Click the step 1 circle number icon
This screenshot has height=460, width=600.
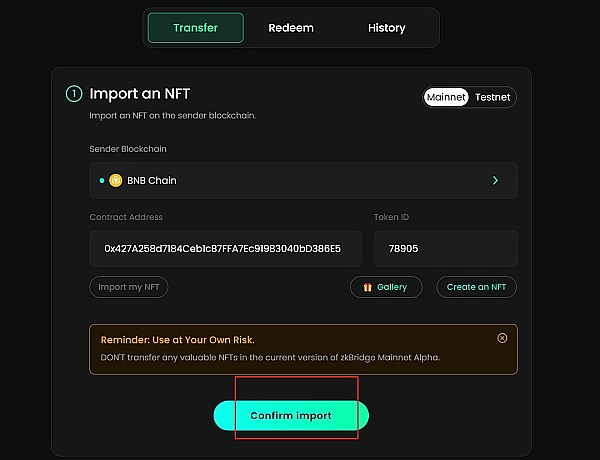pyautogui.click(x=73, y=94)
